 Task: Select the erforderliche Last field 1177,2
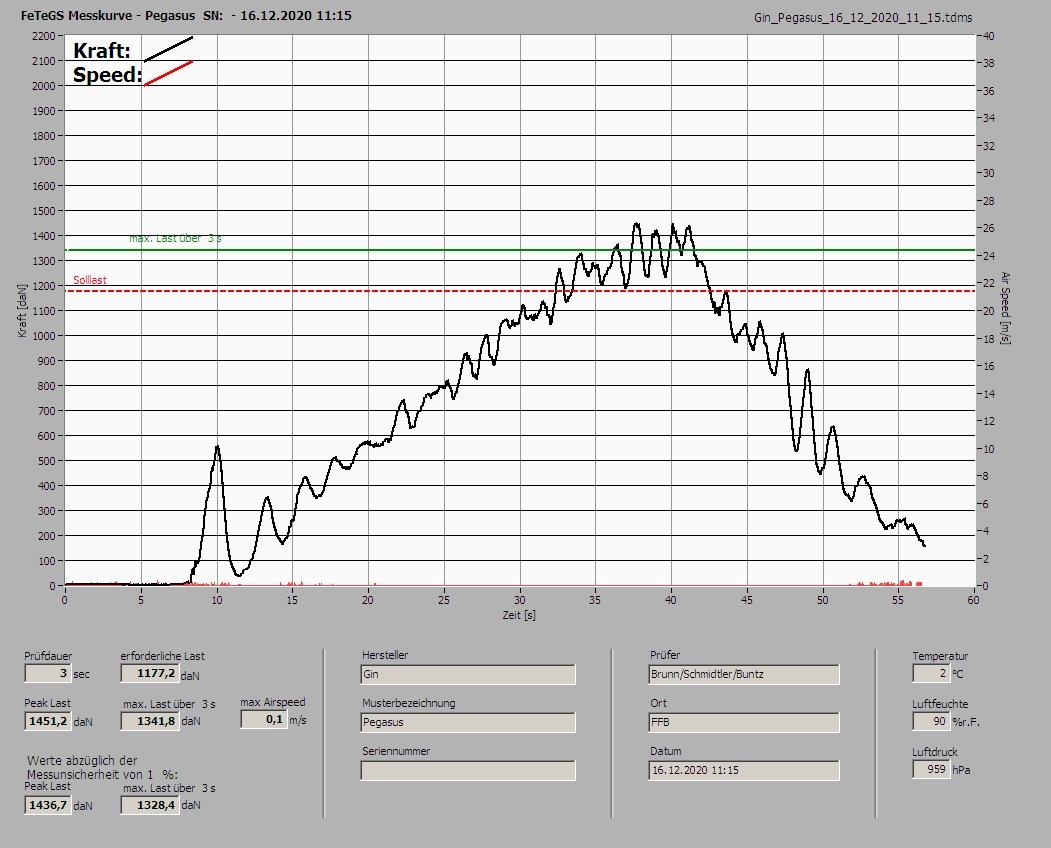(x=149, y=673)
